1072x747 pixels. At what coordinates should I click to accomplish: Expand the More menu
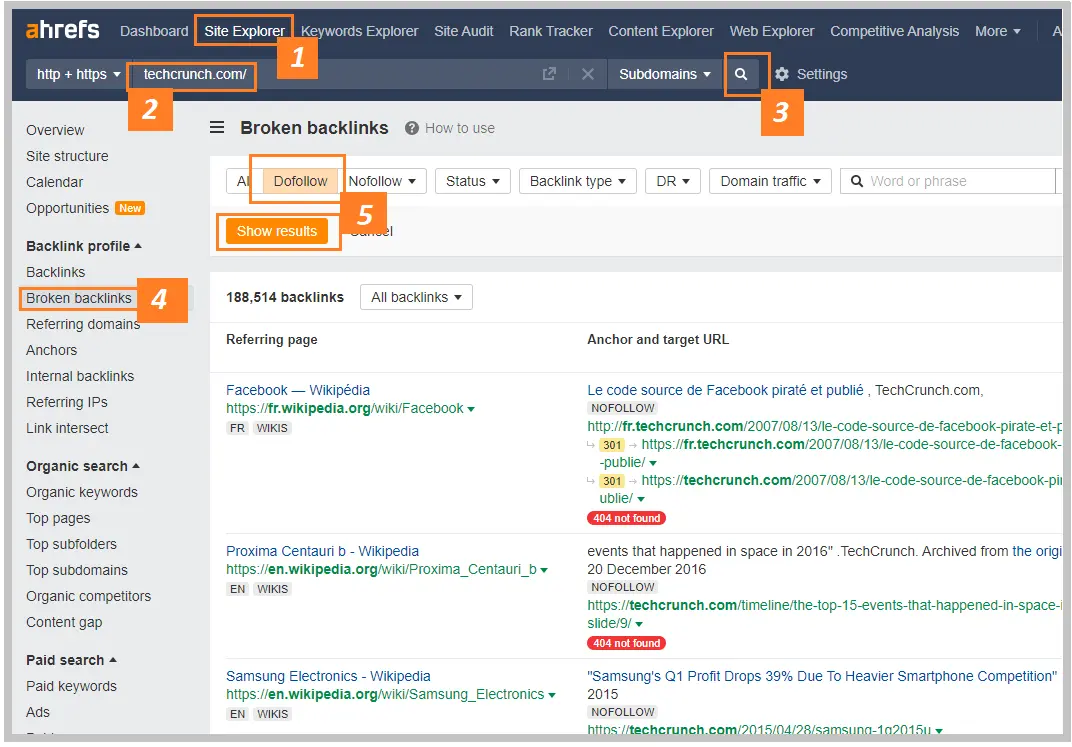point(997,31)
